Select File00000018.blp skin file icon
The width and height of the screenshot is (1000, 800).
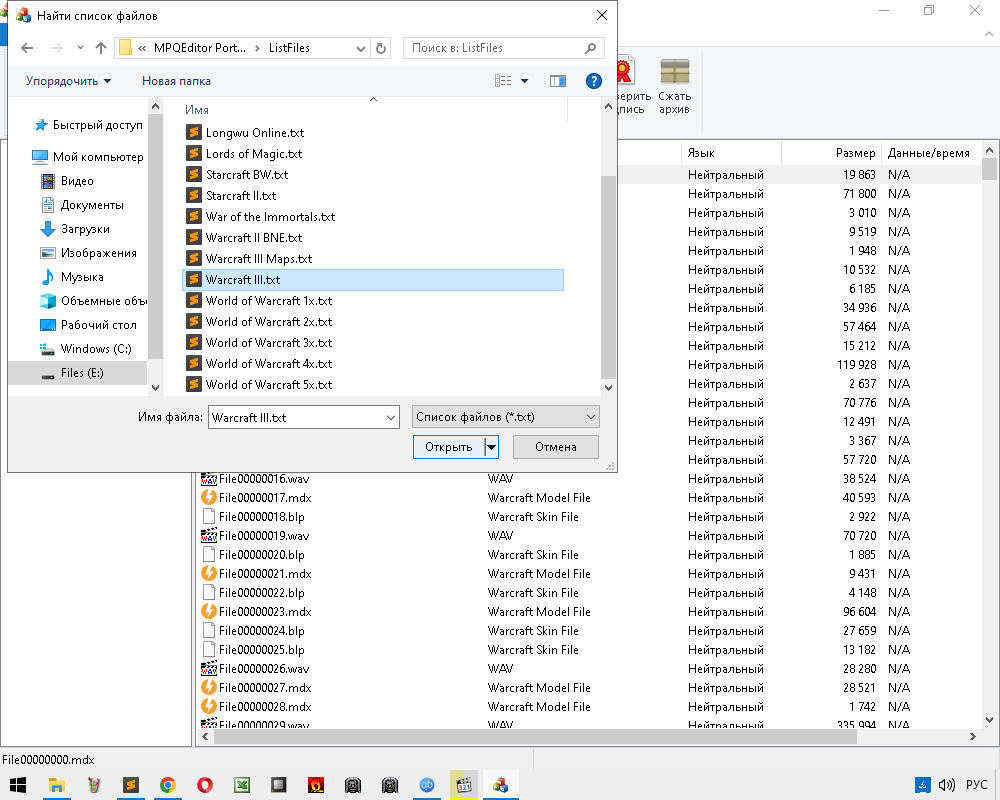209,517
